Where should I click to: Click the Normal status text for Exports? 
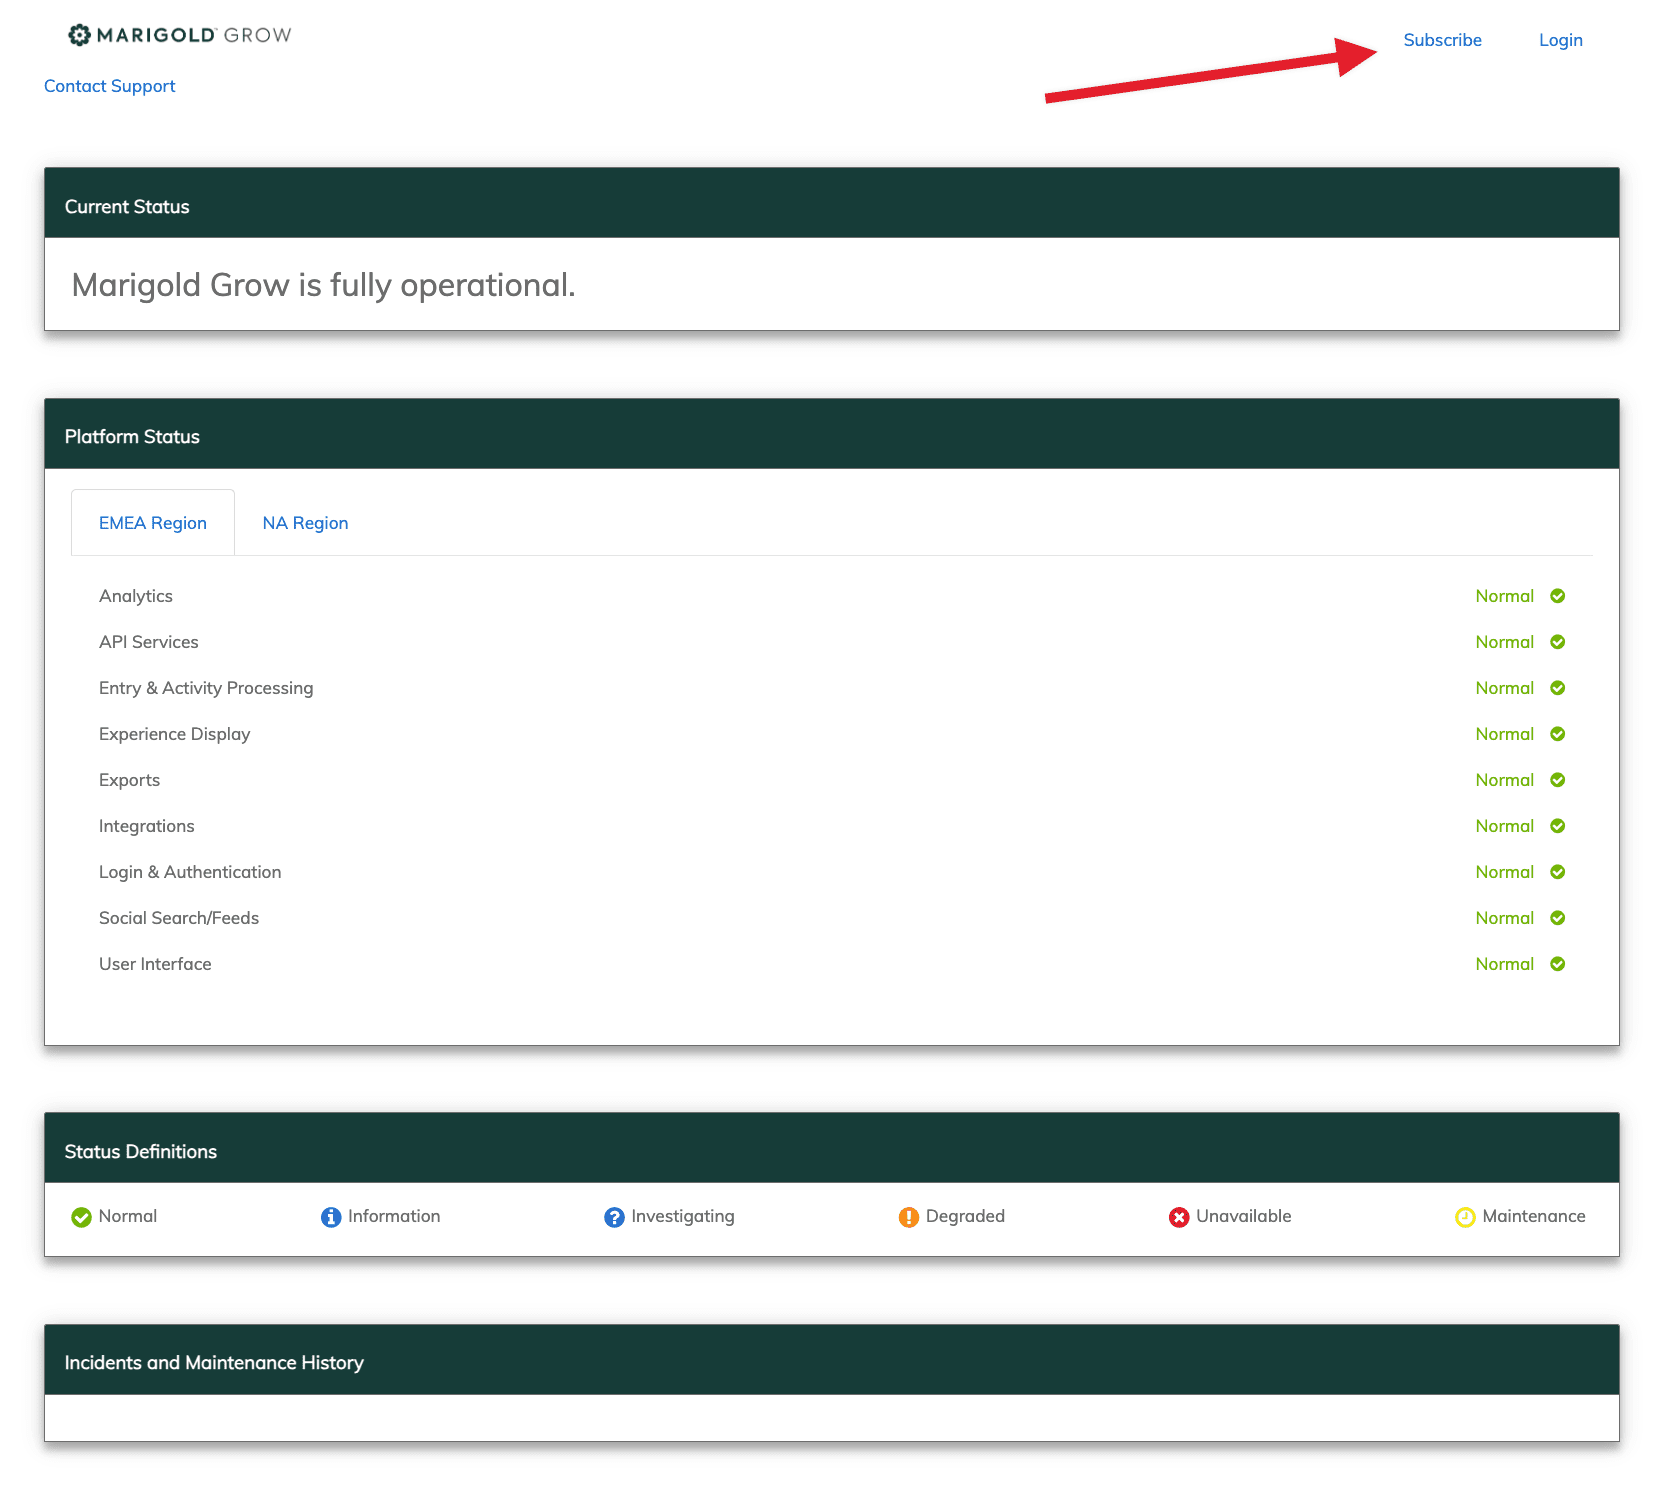(x=1504, y=780)
